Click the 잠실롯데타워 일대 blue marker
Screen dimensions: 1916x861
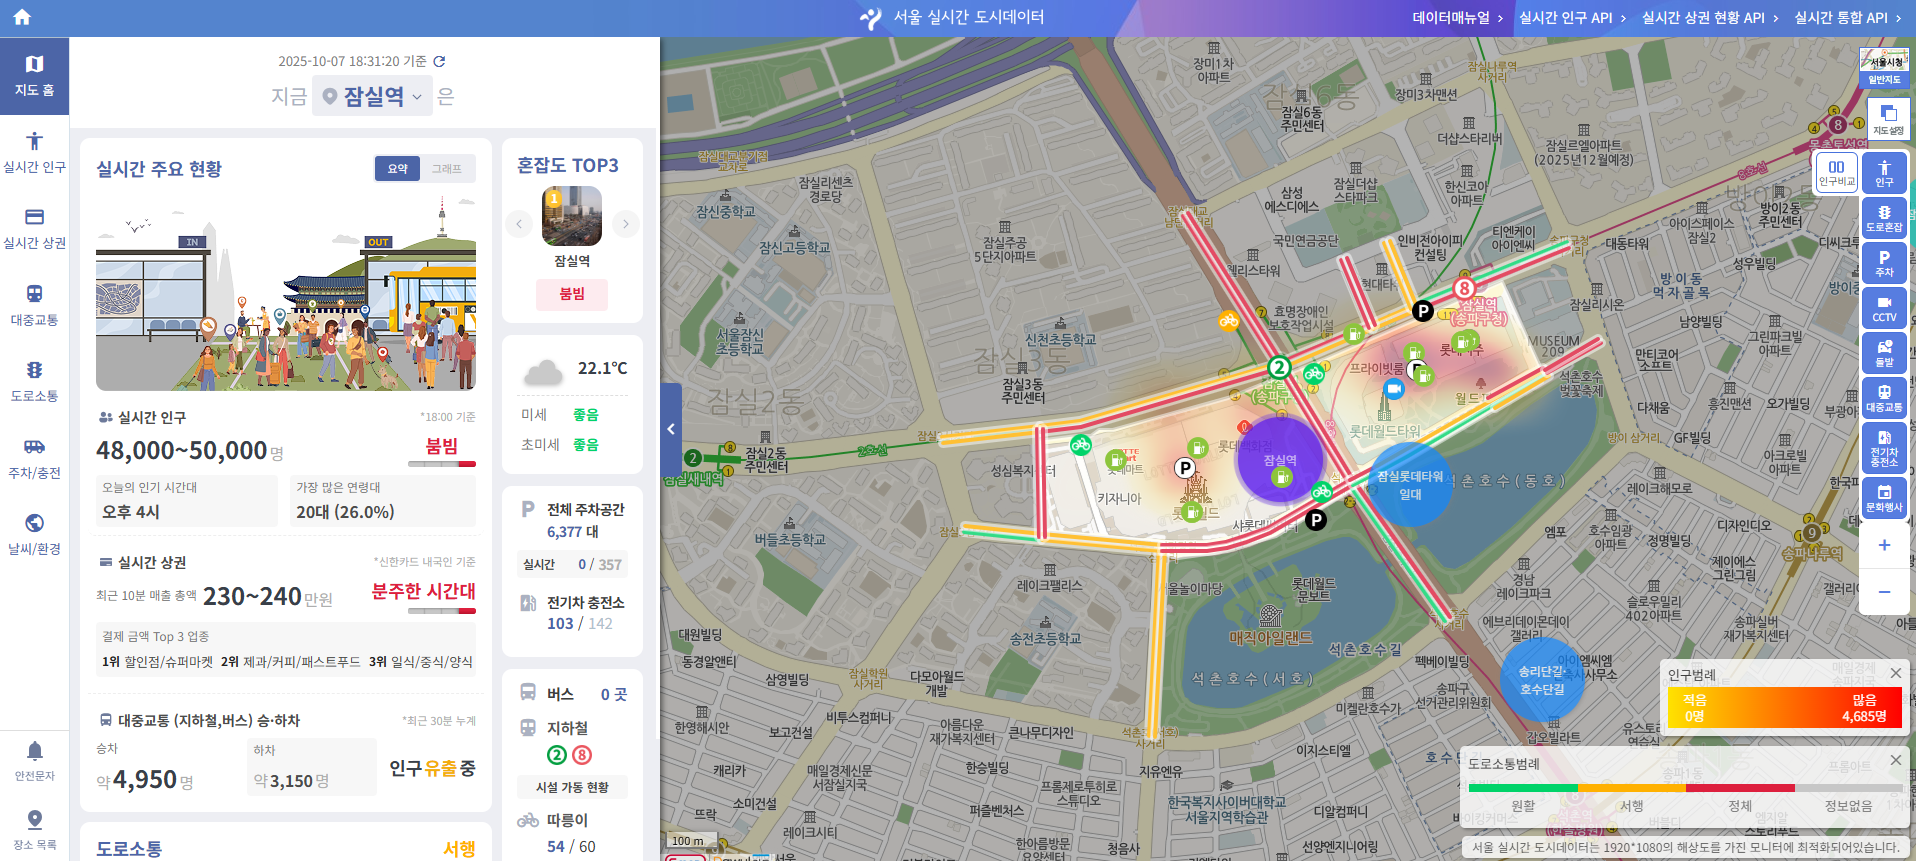[1410, 485]
